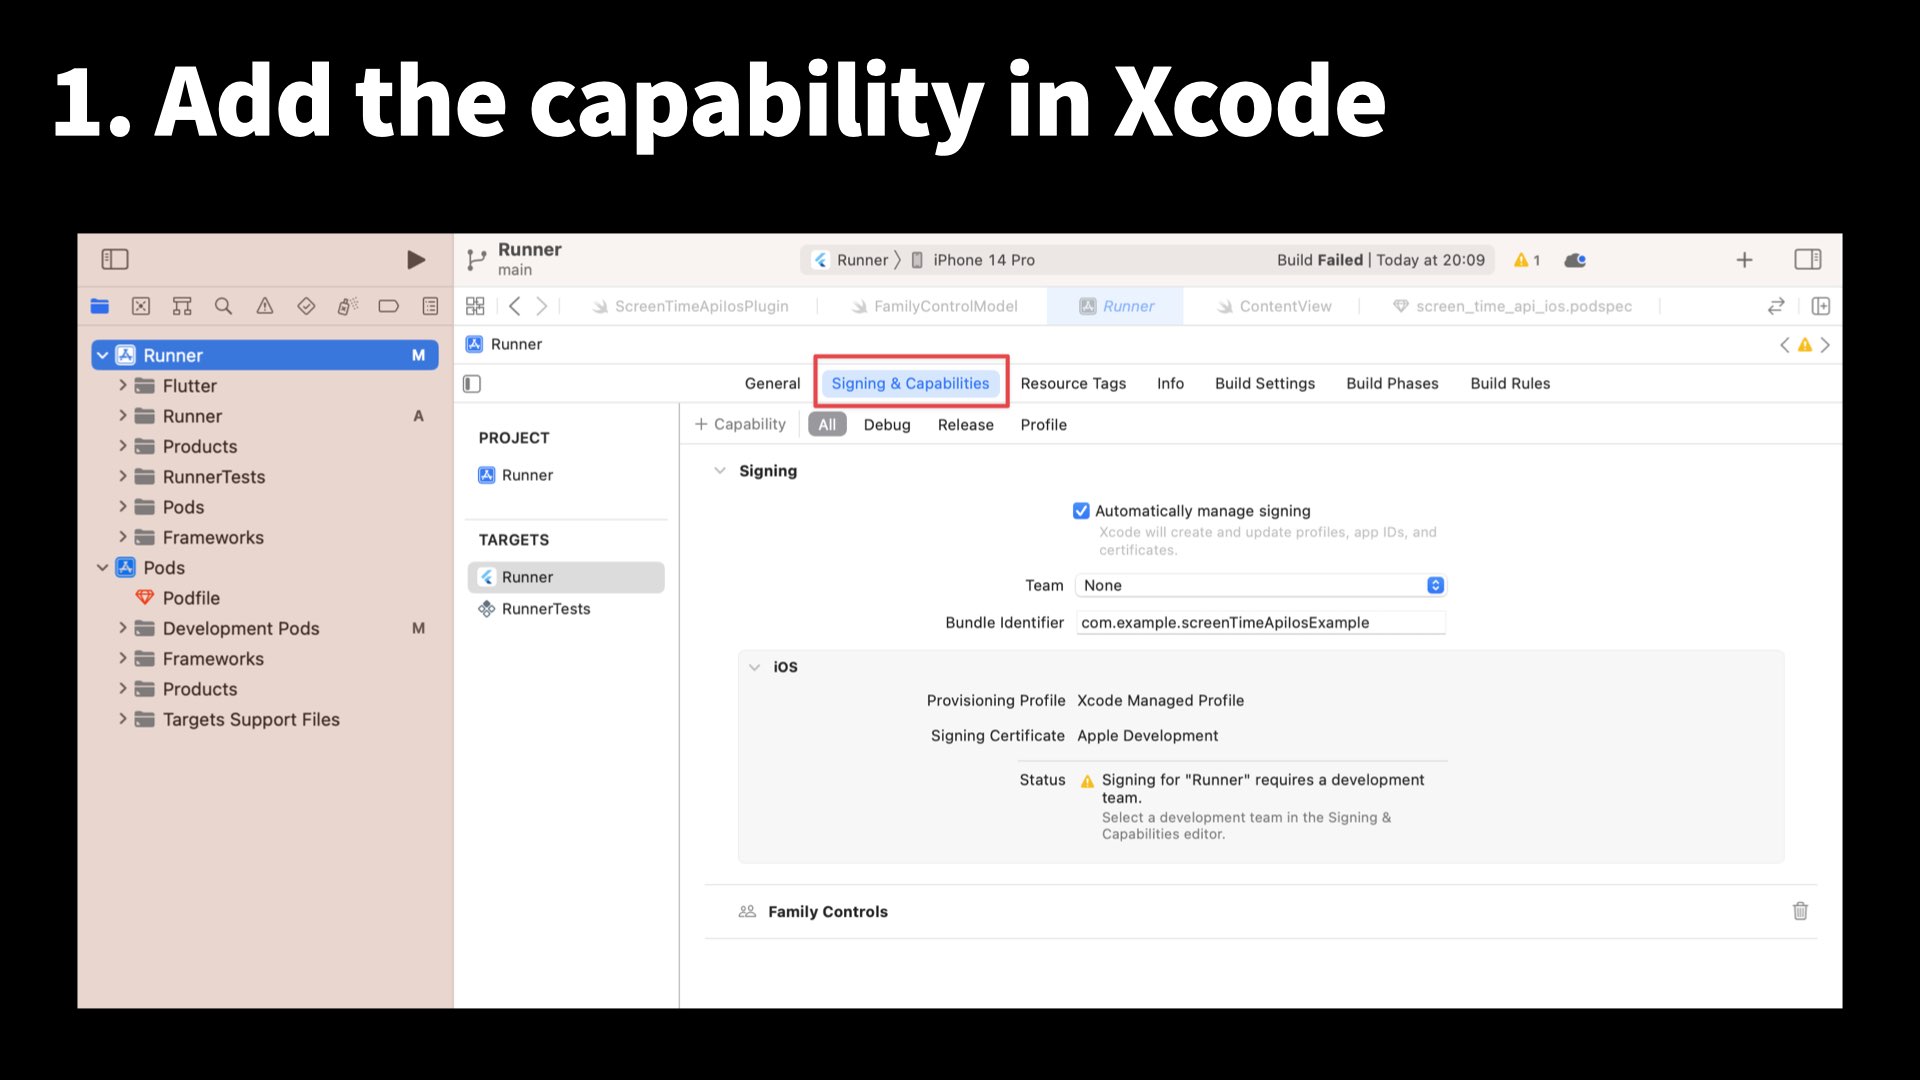Open the Team dropdown showing None
Image resolution: width=1920 pixels, height=1080 pixels.
click(x=1260, y=586)
